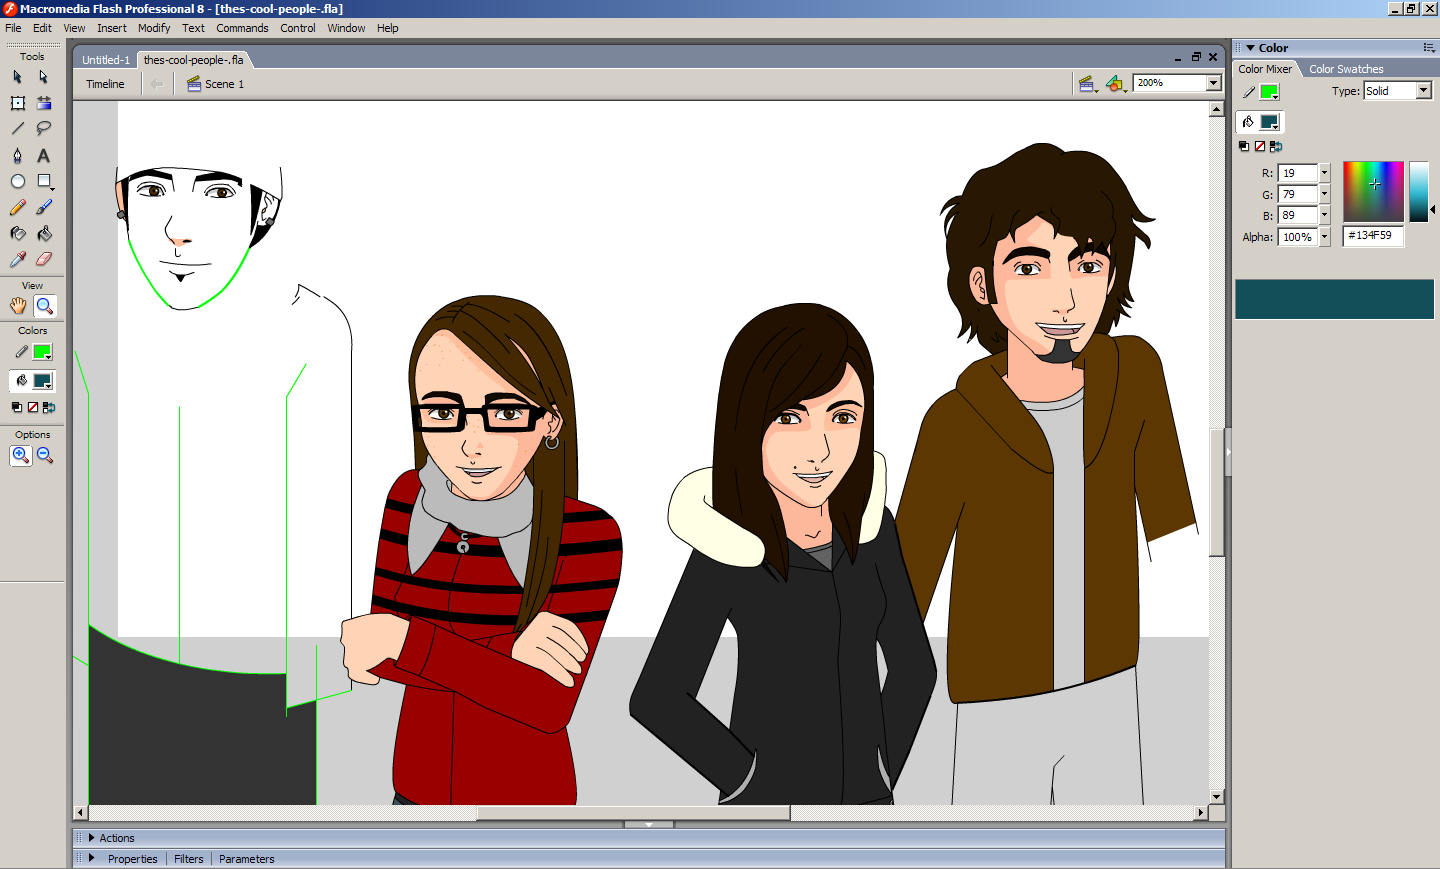This screenshot has height=869, width=1440.
Task: Open the Parameters tab
Action: (246, 859)
